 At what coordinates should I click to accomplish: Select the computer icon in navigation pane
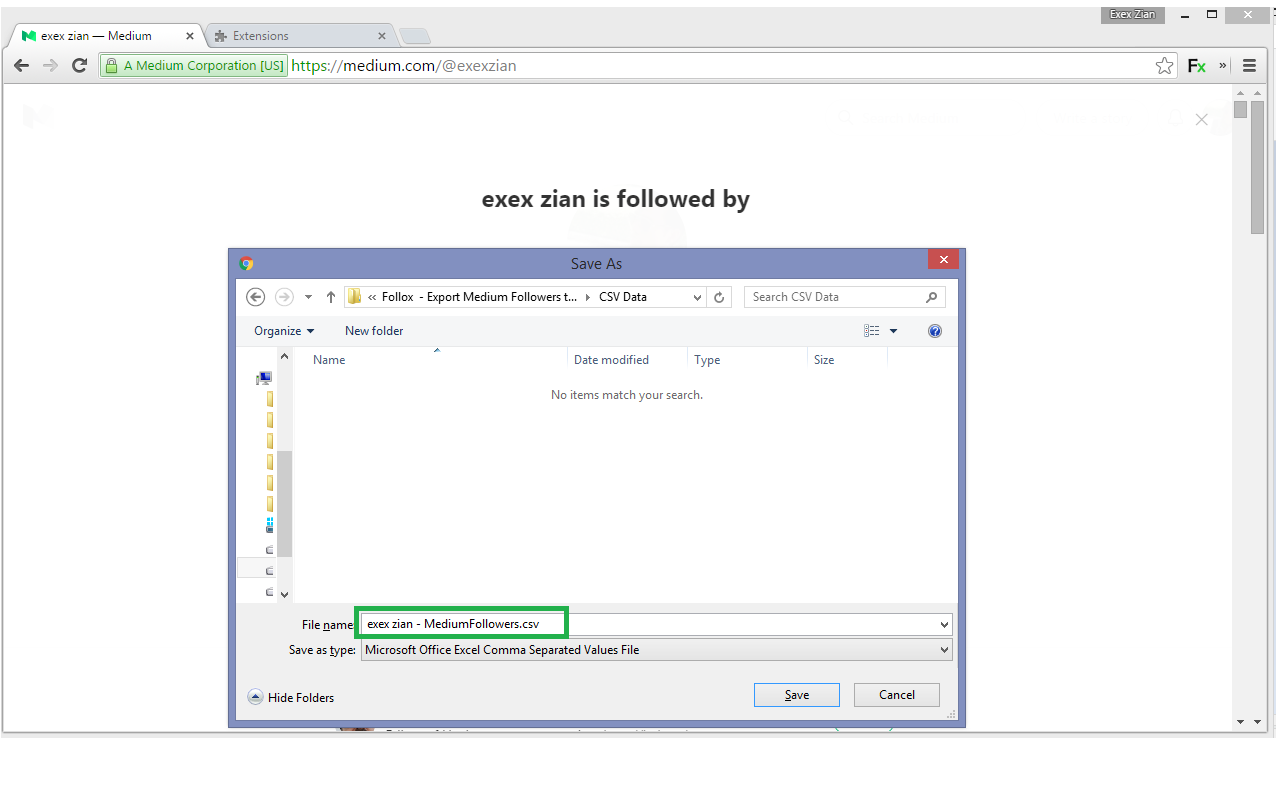click(264, 378)
